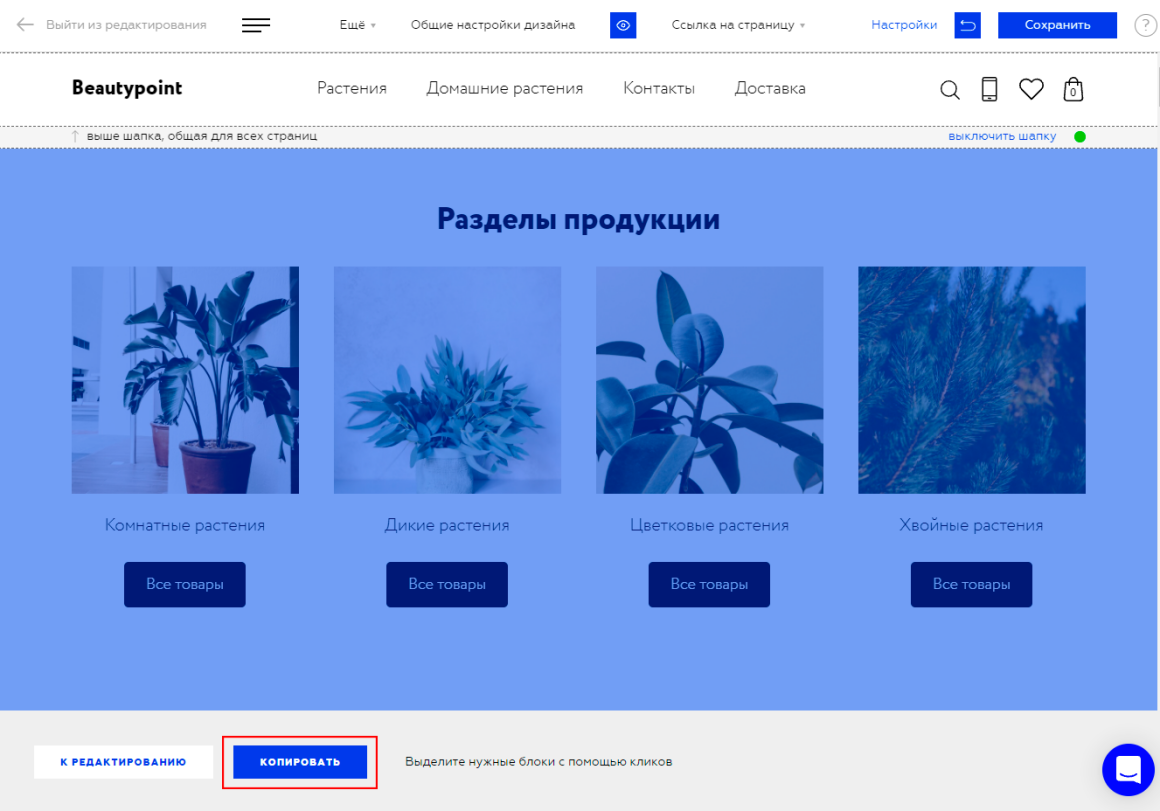
Task: Click the Дикие растения image
Action: point(448,380)
